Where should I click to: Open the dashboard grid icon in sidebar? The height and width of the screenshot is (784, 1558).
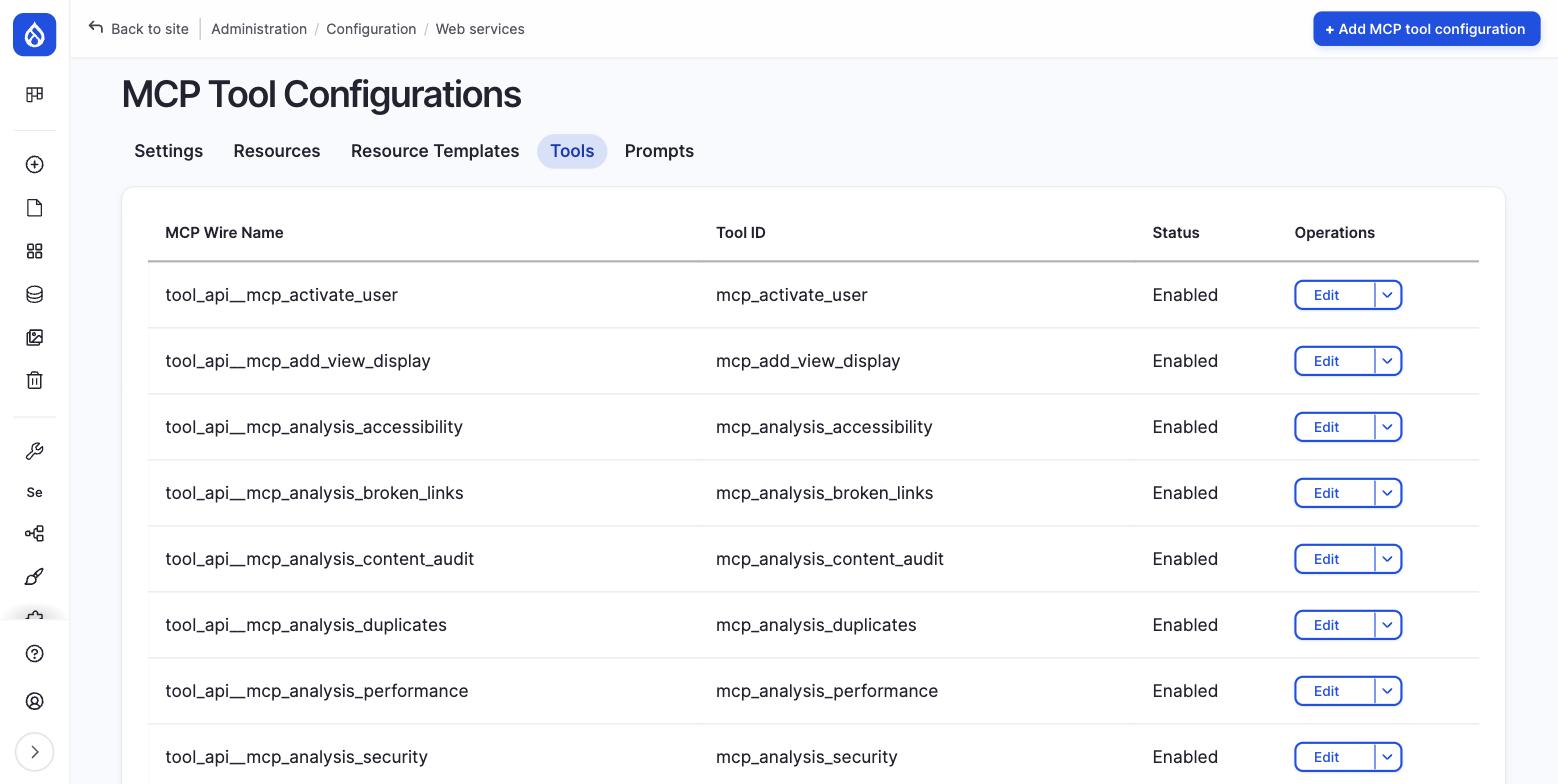tap(34, 94)
